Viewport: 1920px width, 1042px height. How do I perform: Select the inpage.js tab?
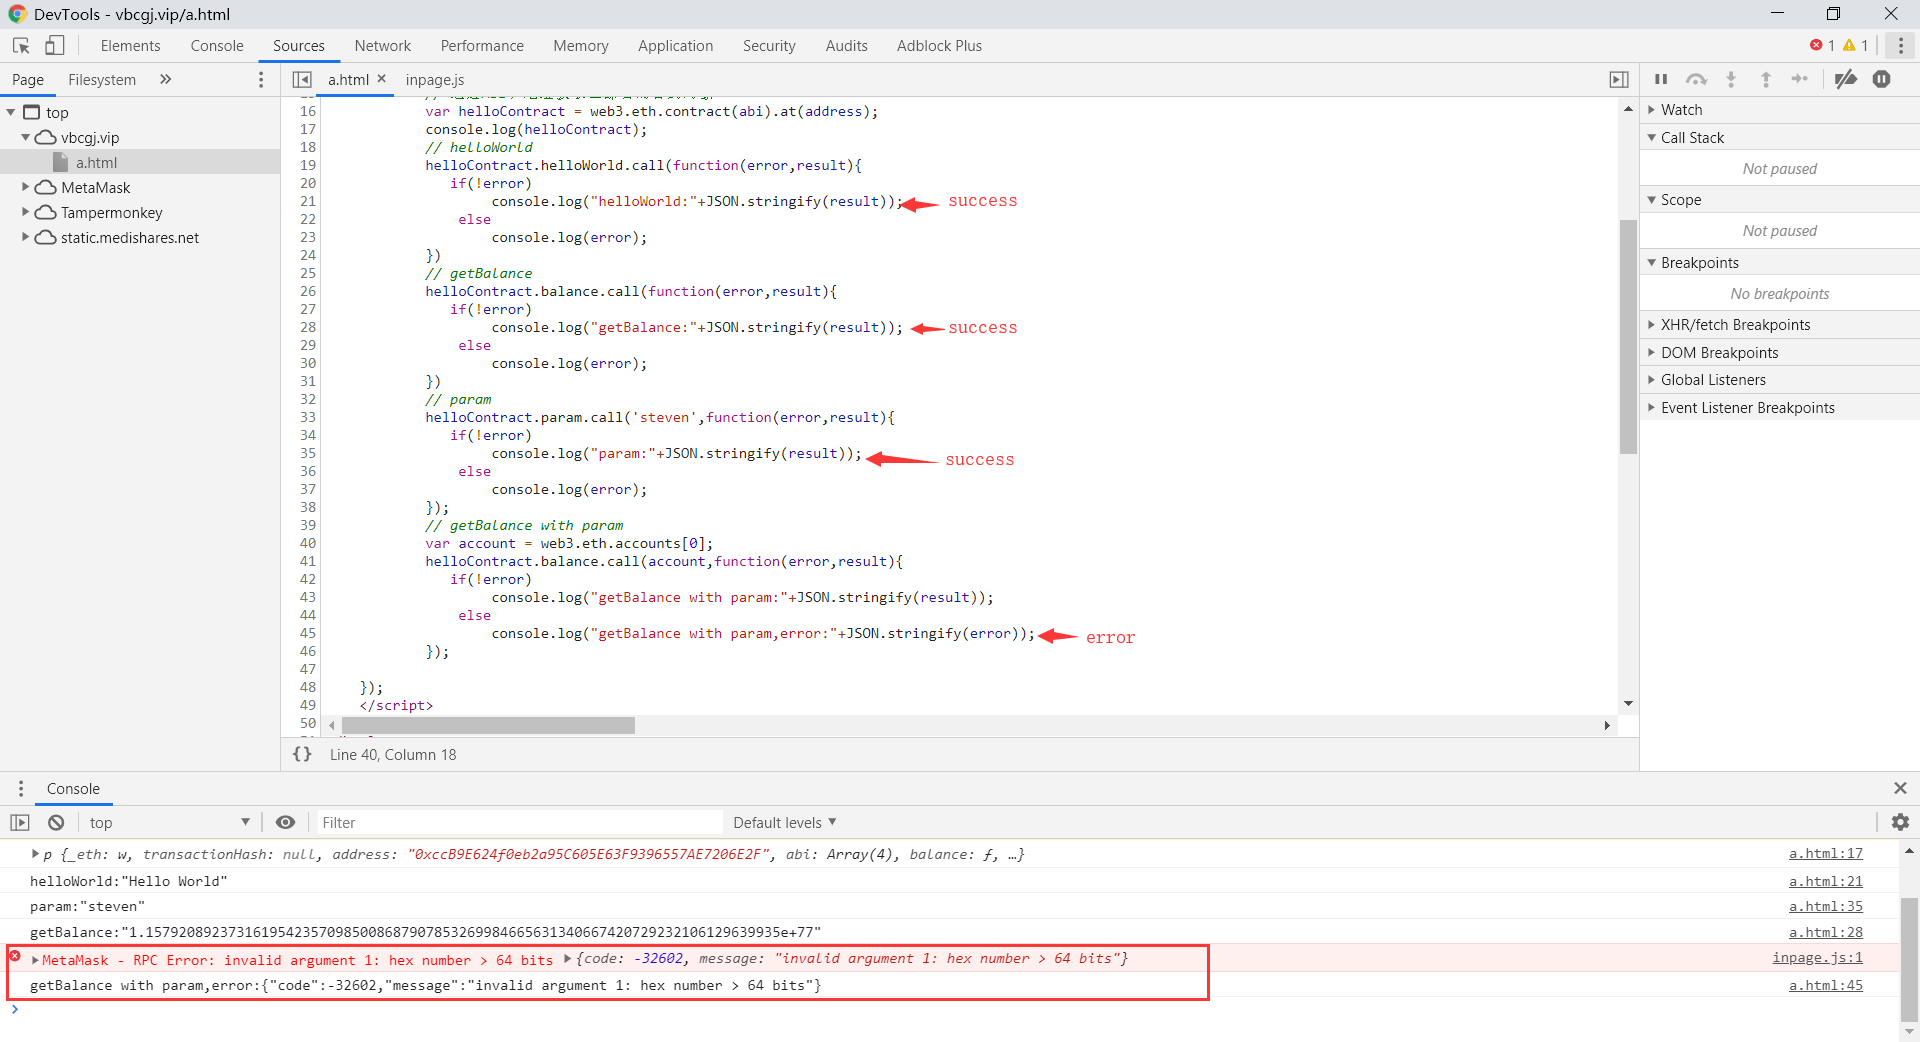click(434, 80)
